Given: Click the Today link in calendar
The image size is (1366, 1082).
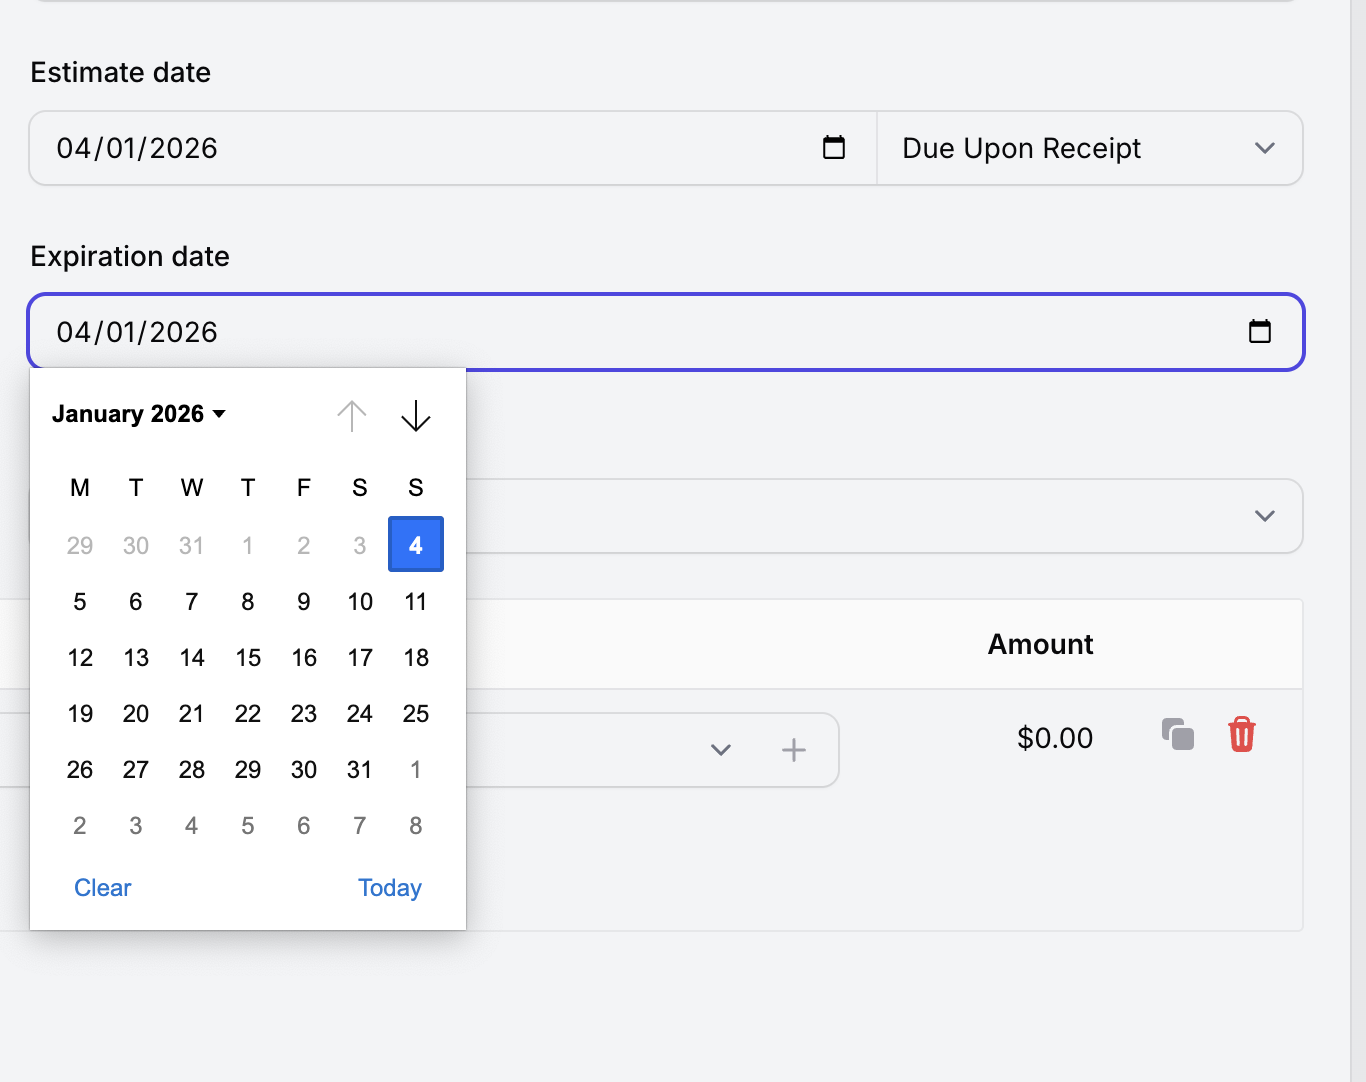Looking at the screenshot, I should (389, 888).
